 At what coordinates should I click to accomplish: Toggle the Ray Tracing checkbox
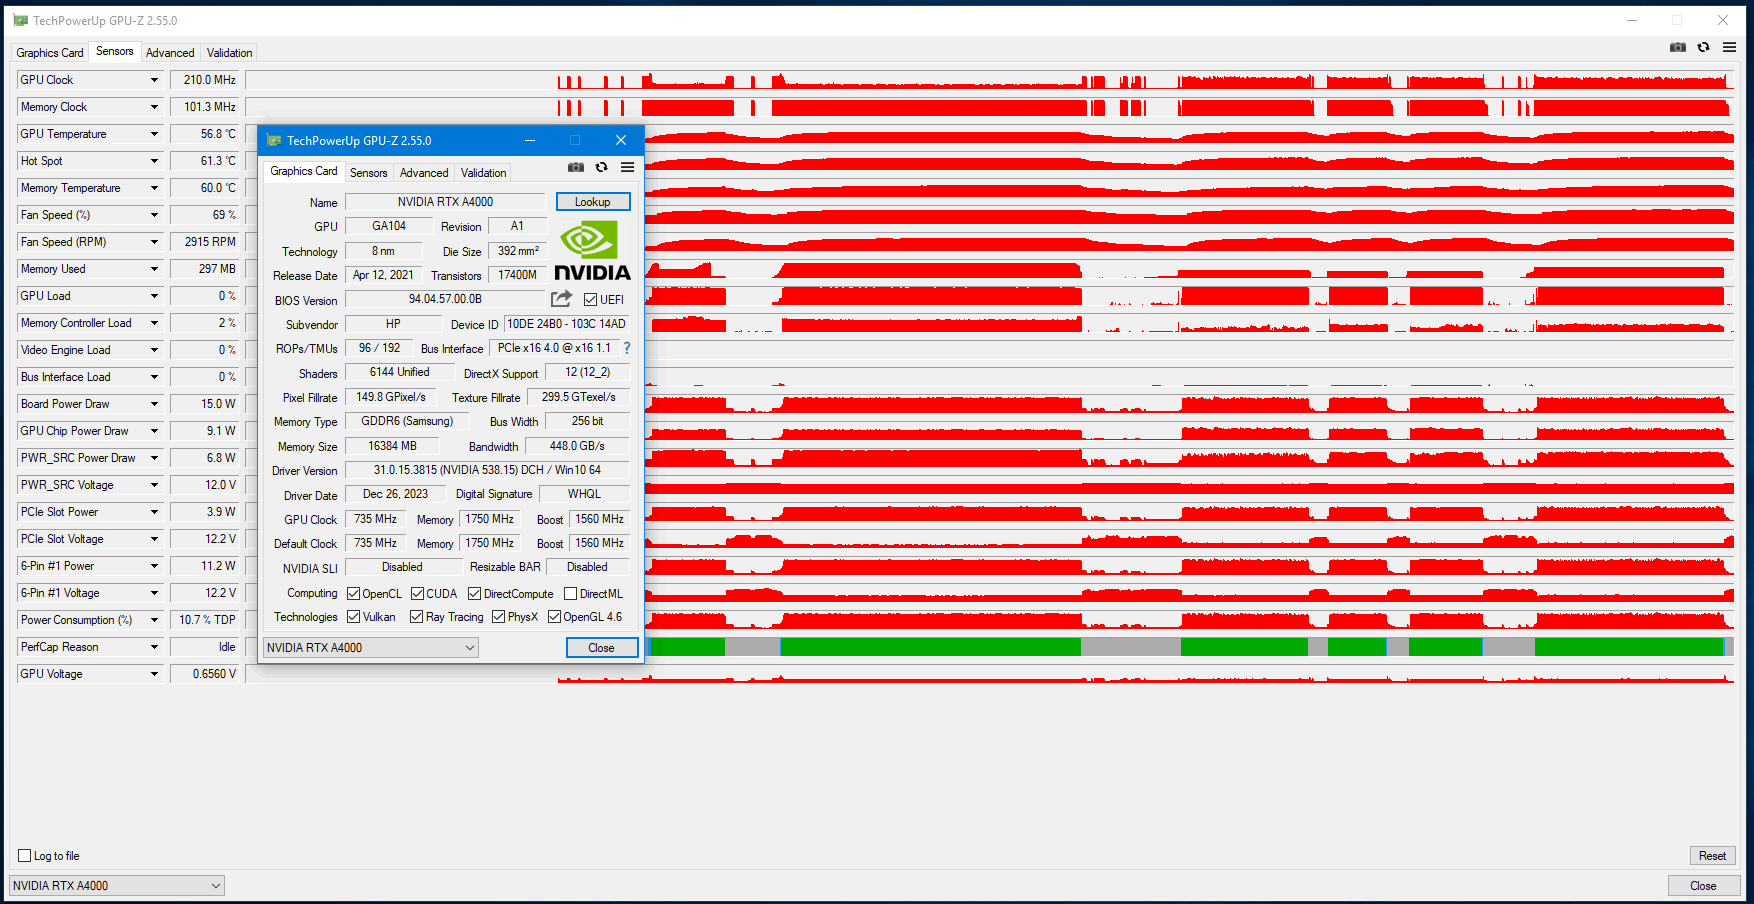416,617
